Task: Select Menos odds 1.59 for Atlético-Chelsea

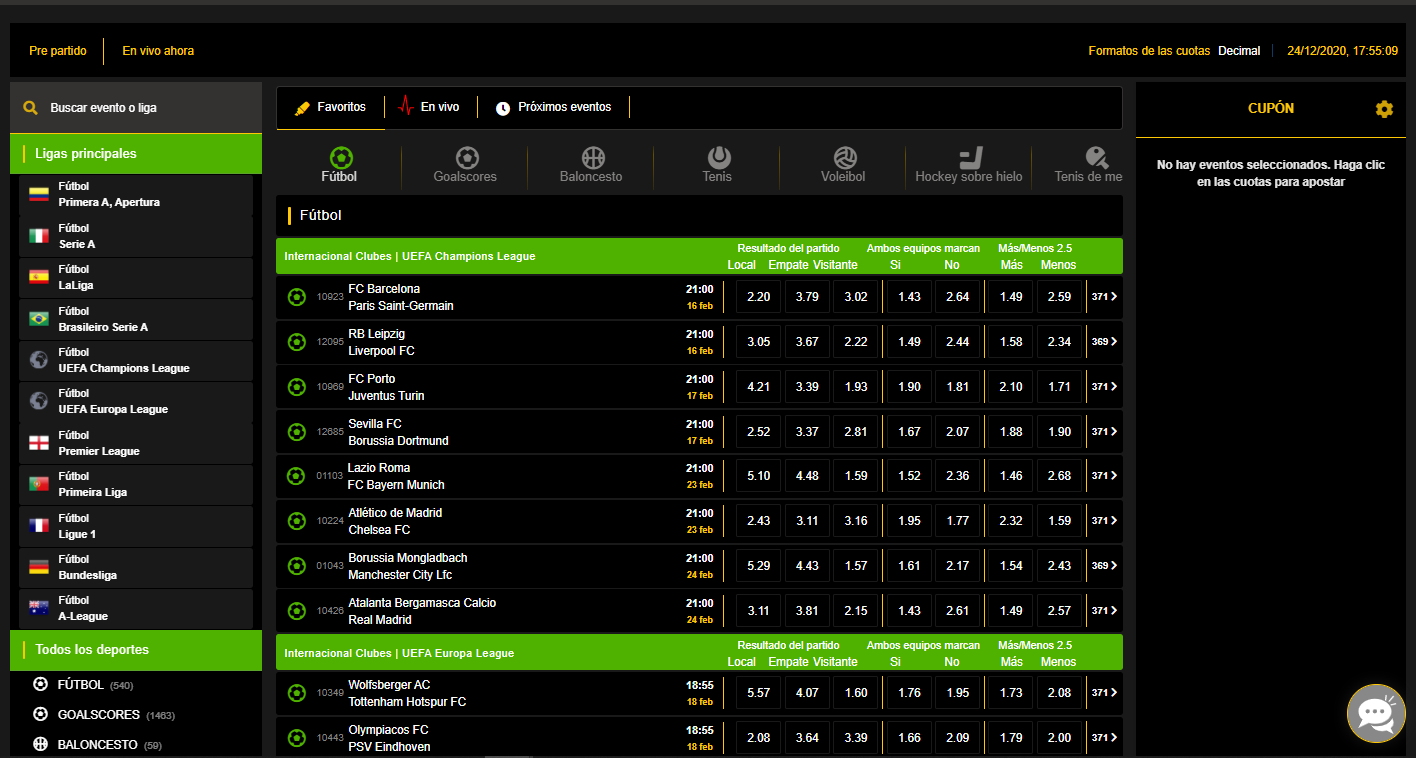Action: click(1060, 521)
